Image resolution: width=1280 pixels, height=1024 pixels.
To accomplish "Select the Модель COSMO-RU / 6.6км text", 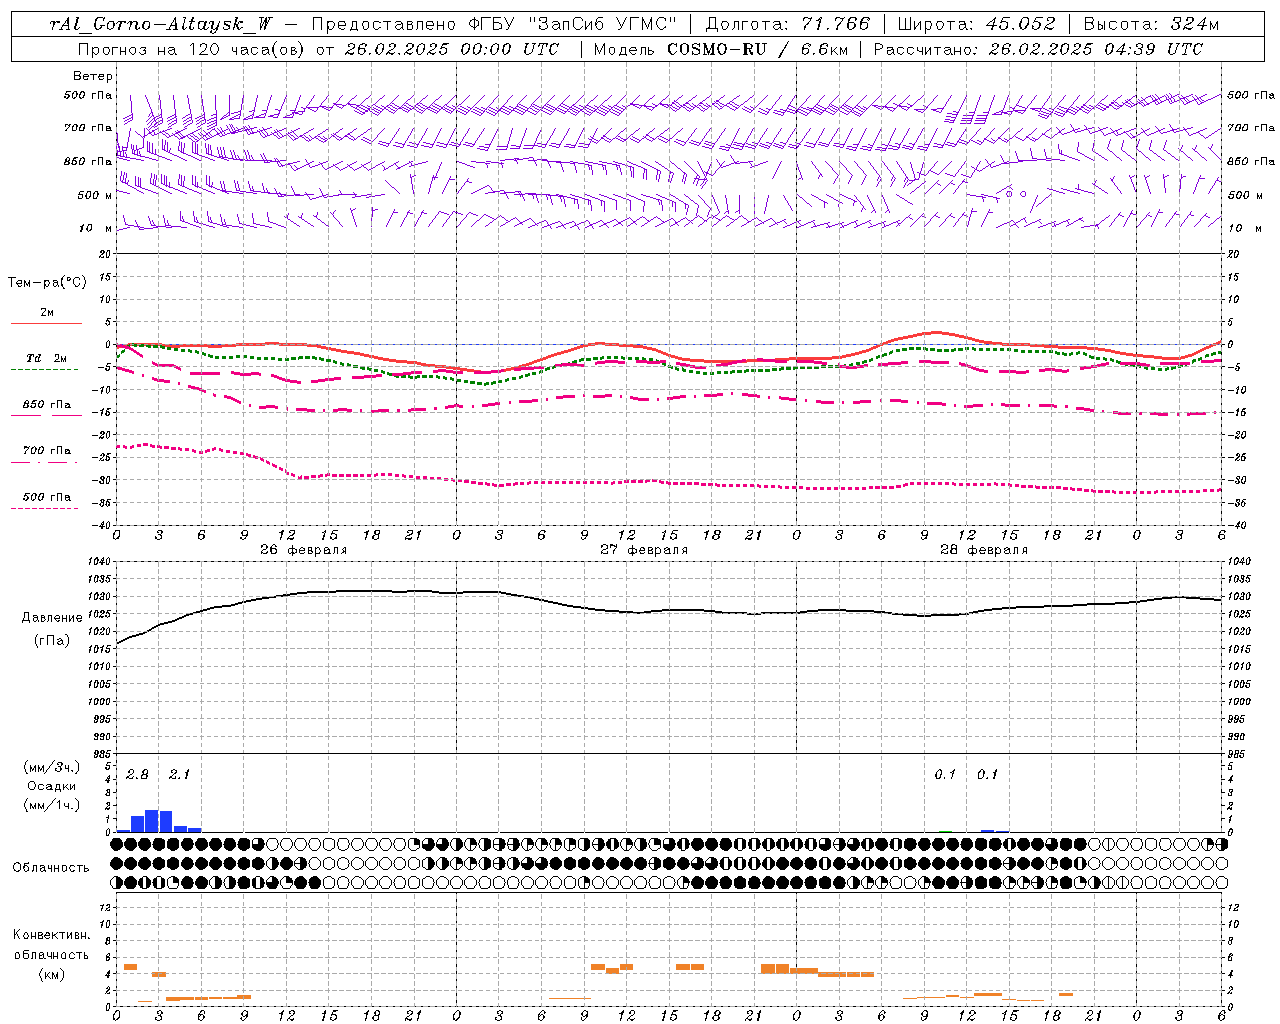I will tap(720, 49).
